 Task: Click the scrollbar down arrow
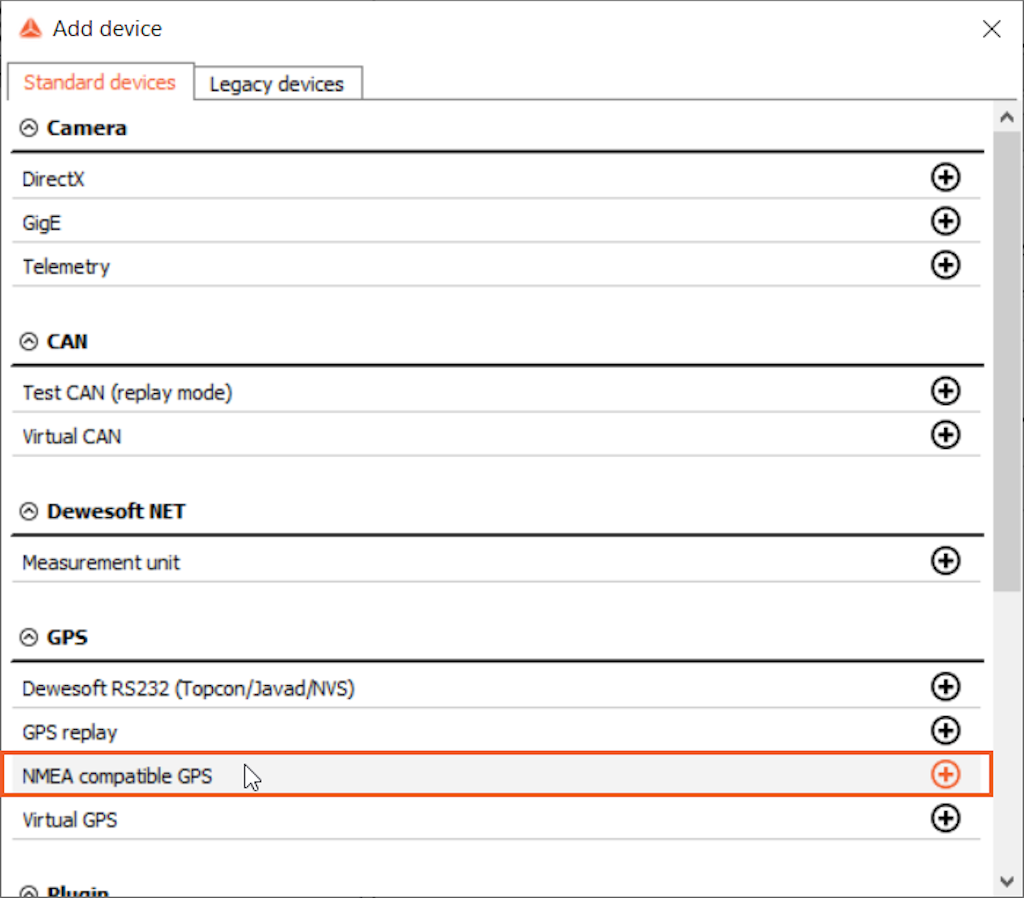tap(1007, 881)
